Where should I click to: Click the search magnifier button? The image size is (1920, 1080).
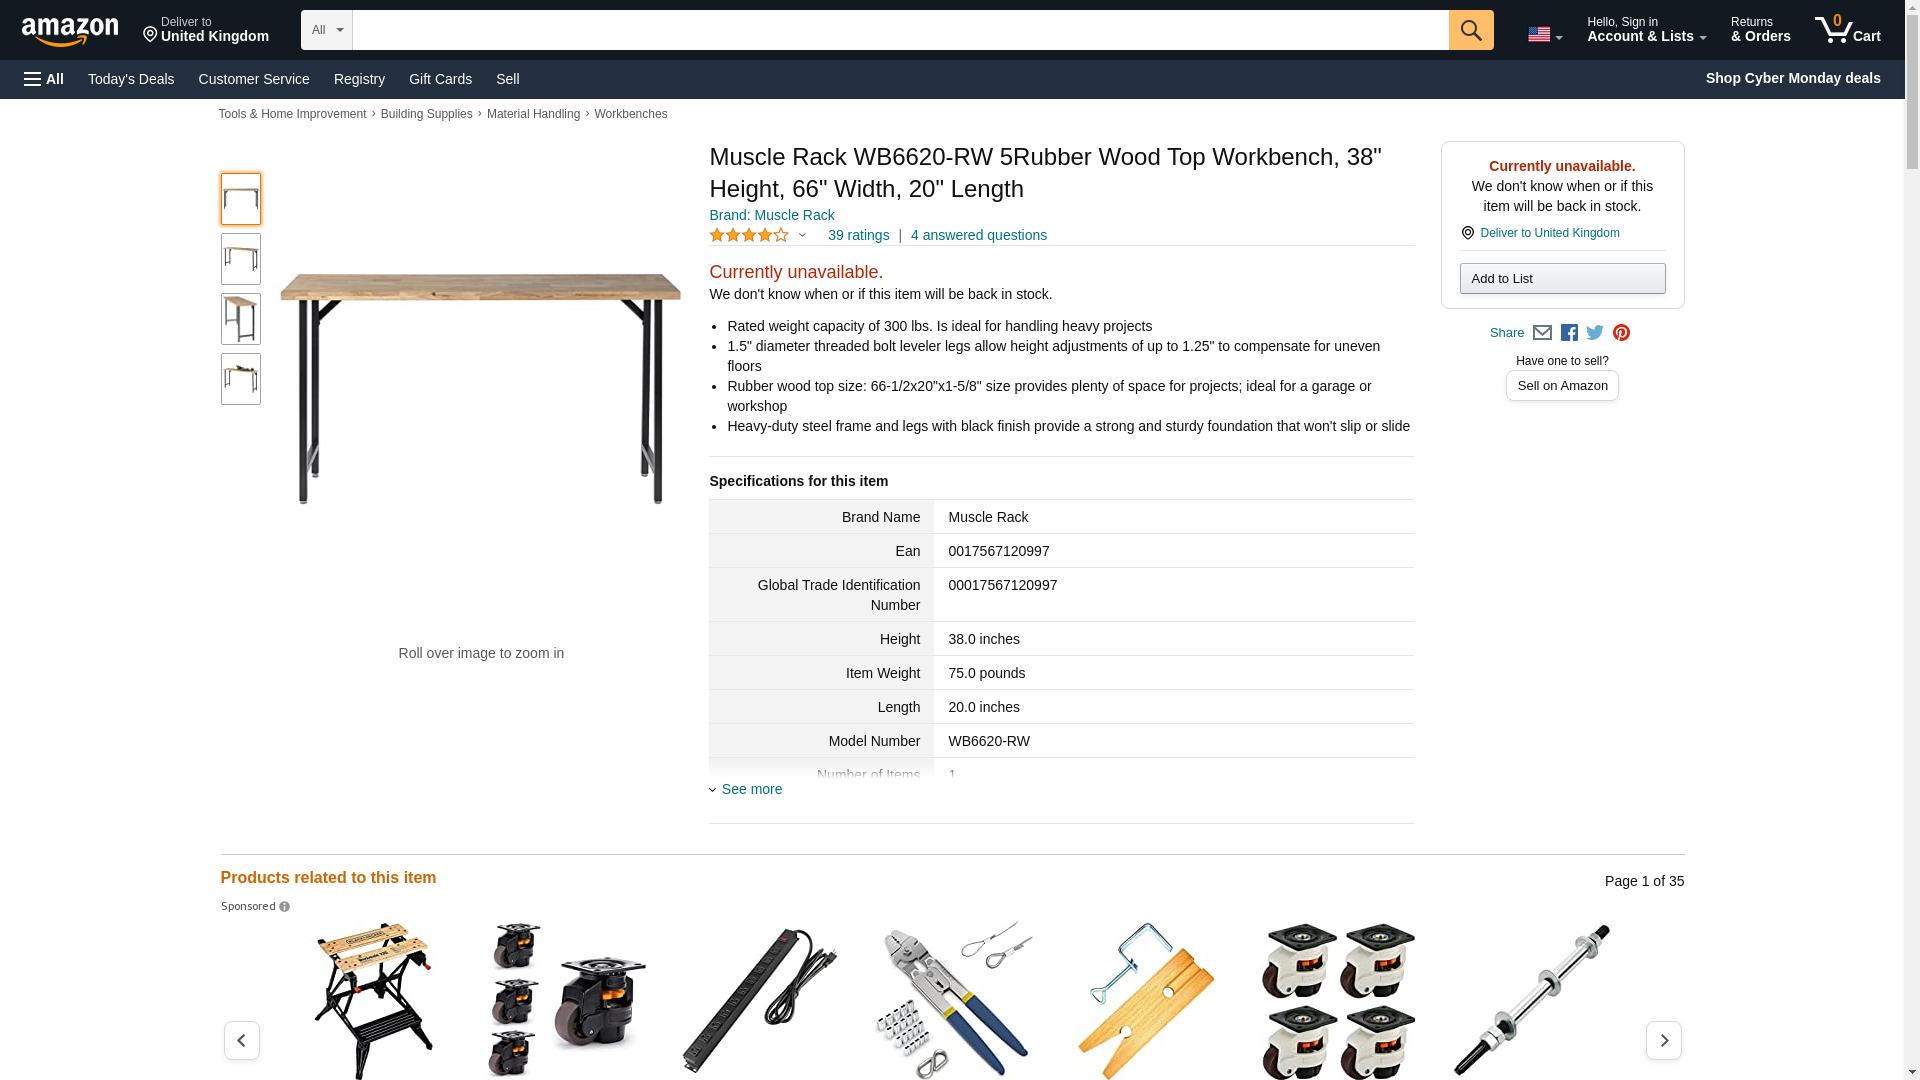coord(1470,30)
